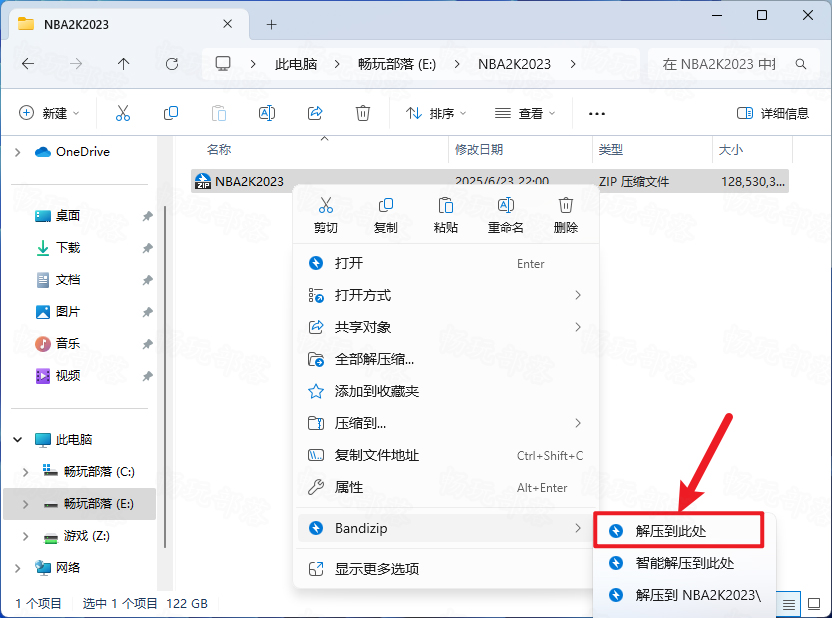832x618 pixels.
Task: Click the NBA2K2023 ZIP file icon
Action: click(x=203, y=181)
